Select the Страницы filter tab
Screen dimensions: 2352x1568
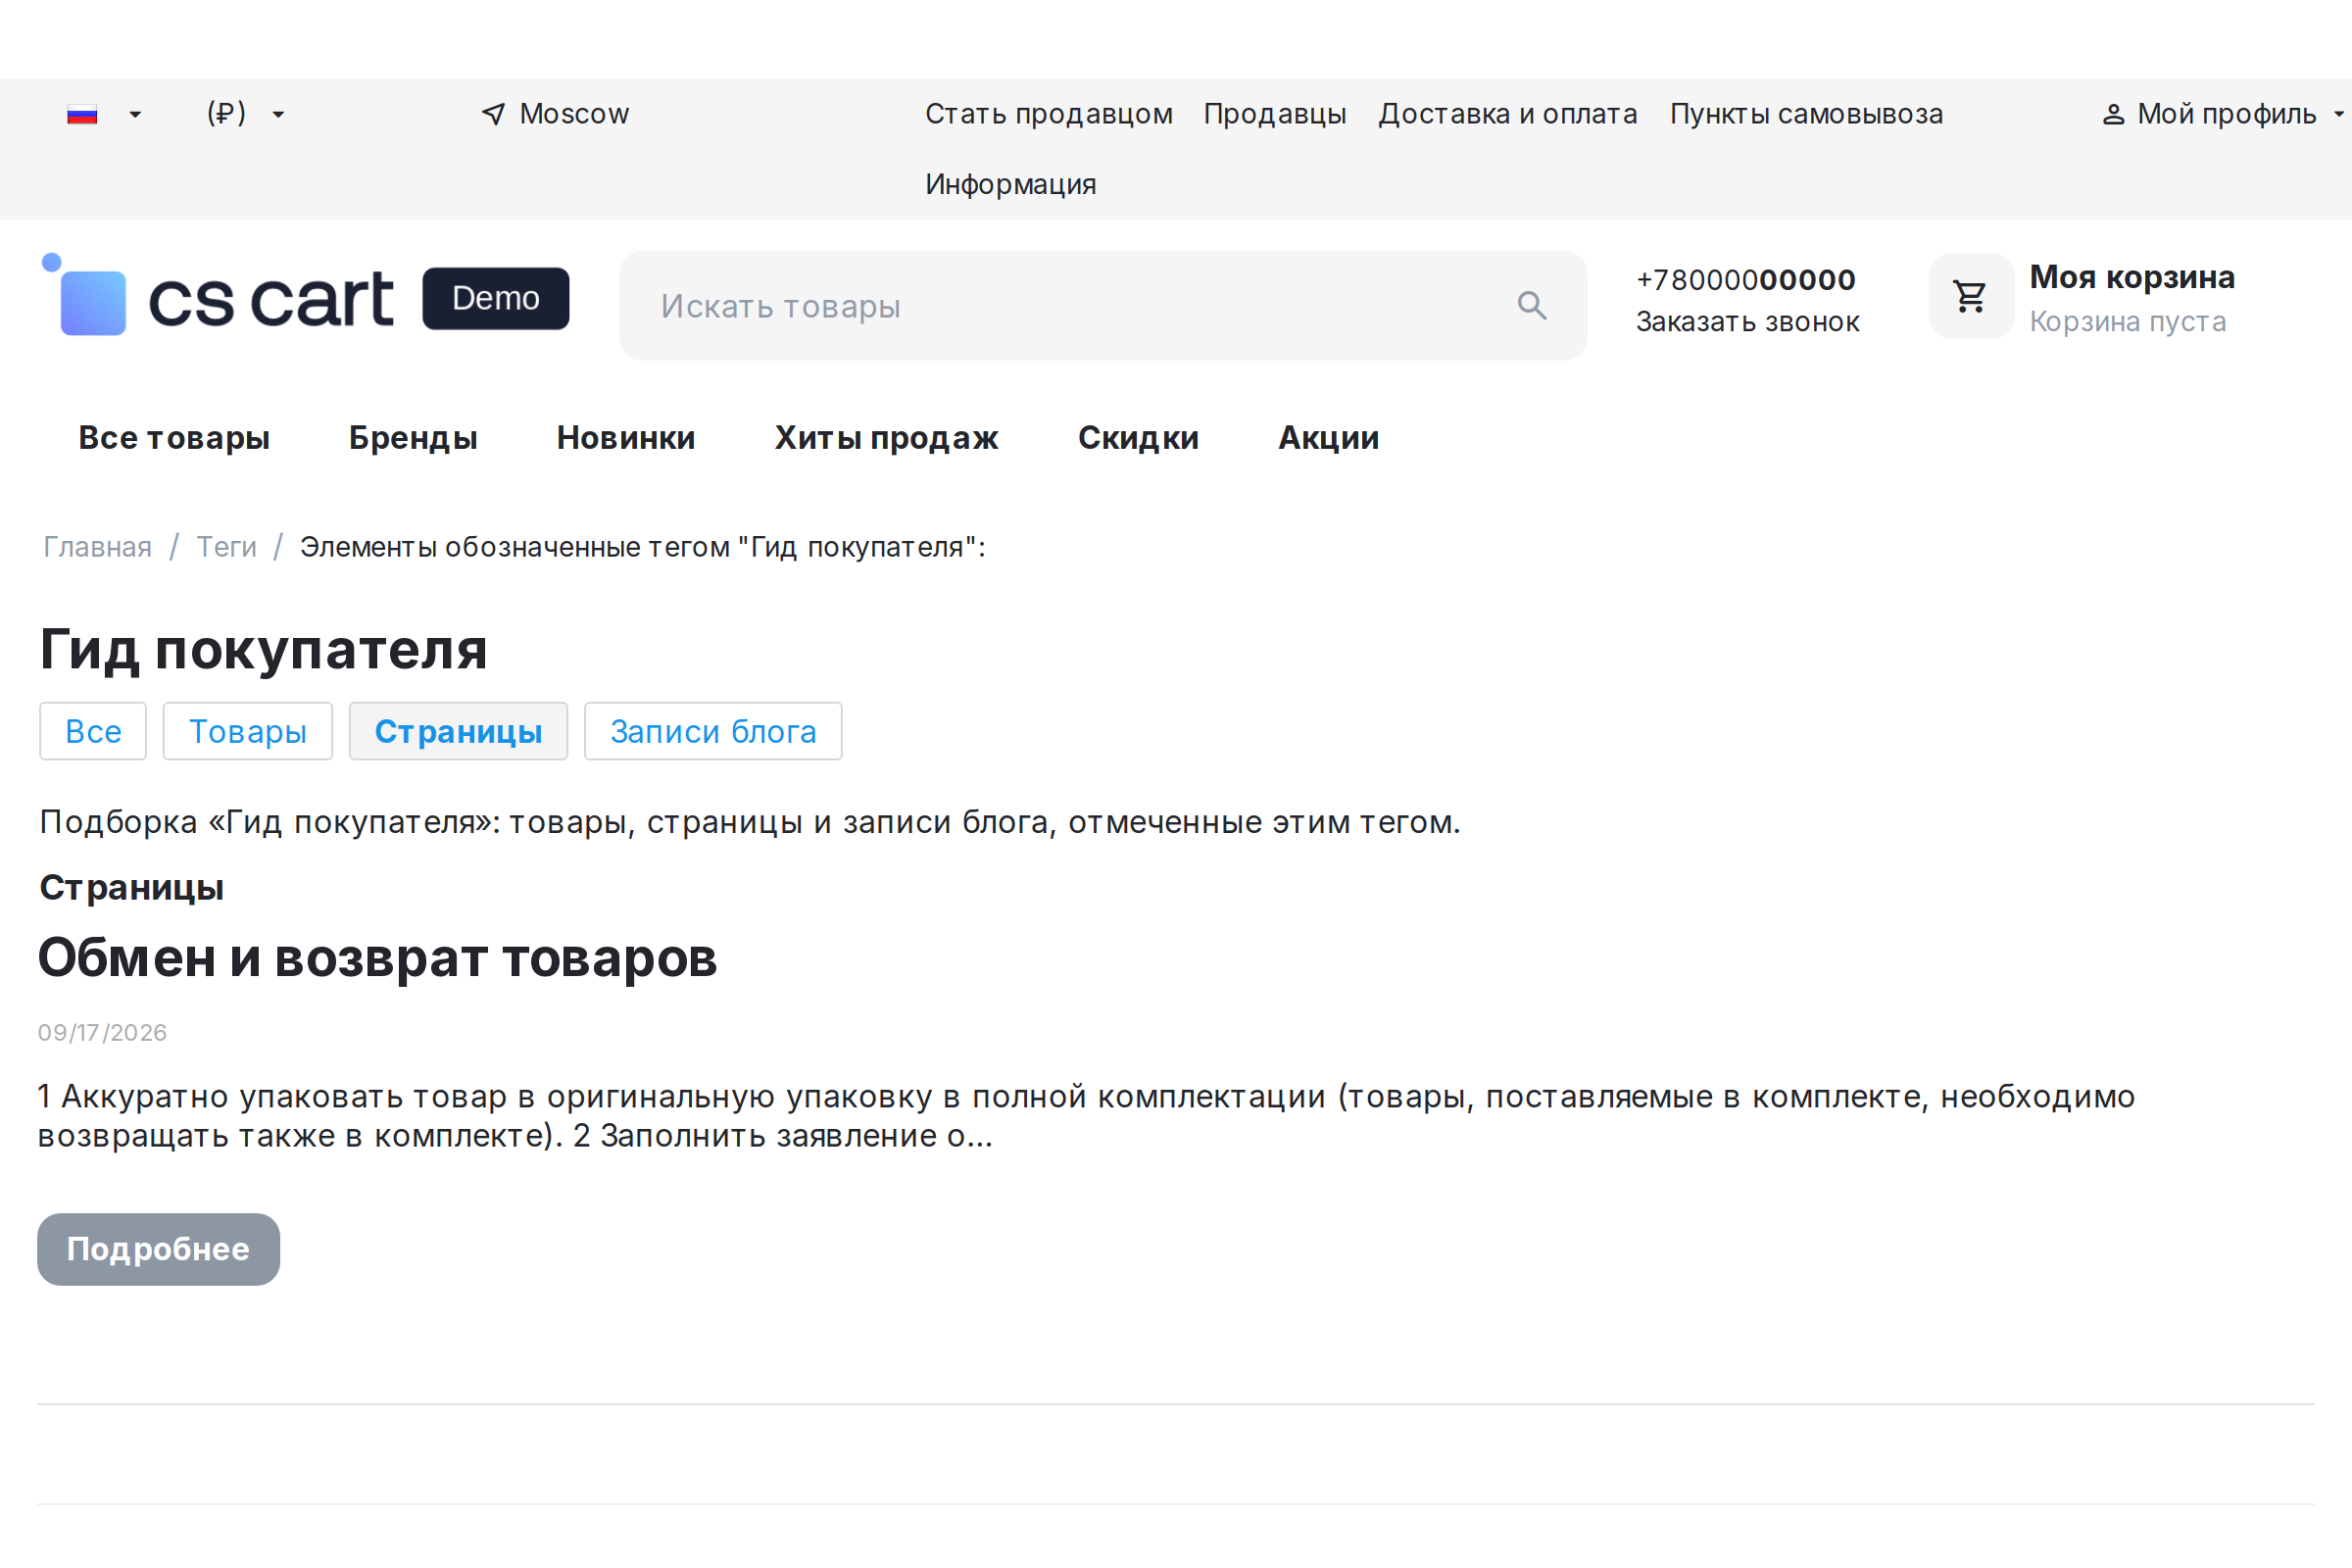pyautogui.click(x=458, y=731)
